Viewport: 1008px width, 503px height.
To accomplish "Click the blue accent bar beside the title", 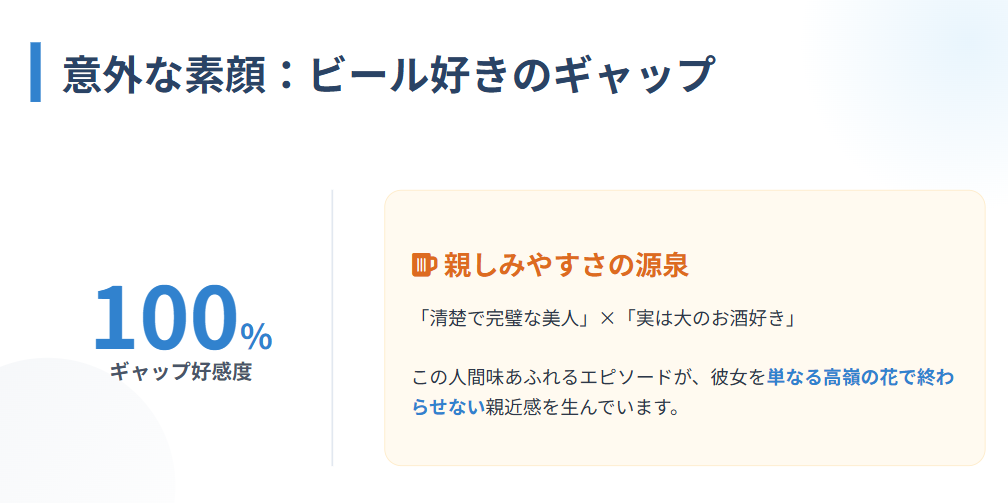I will coord(36,72).
